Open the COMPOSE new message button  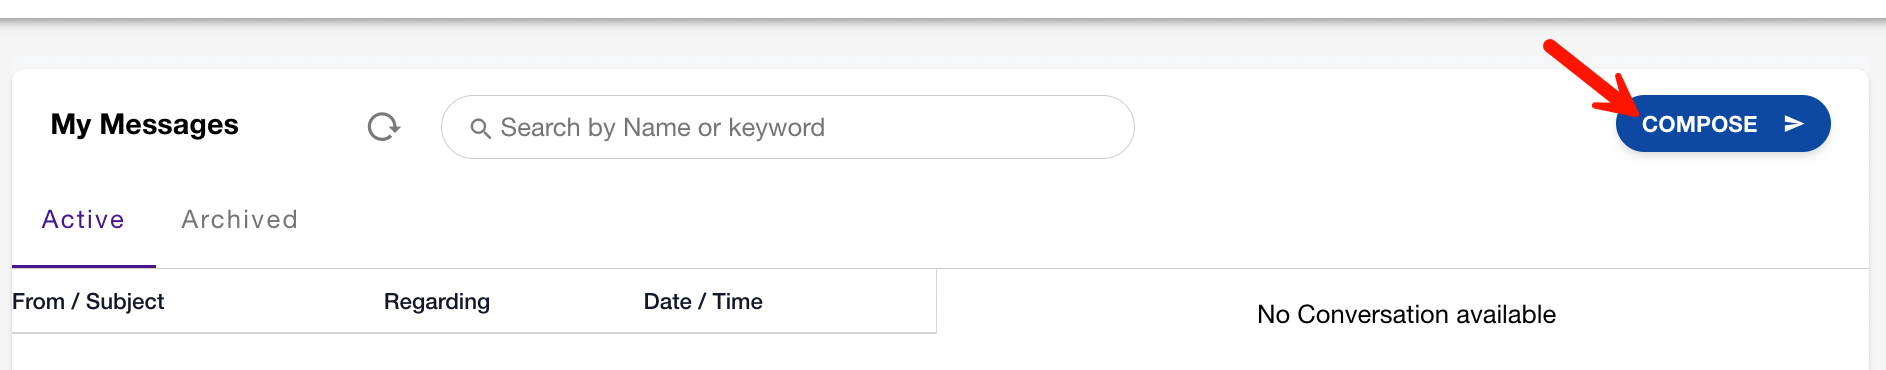pyautogui.click(x=1723, y=124)
